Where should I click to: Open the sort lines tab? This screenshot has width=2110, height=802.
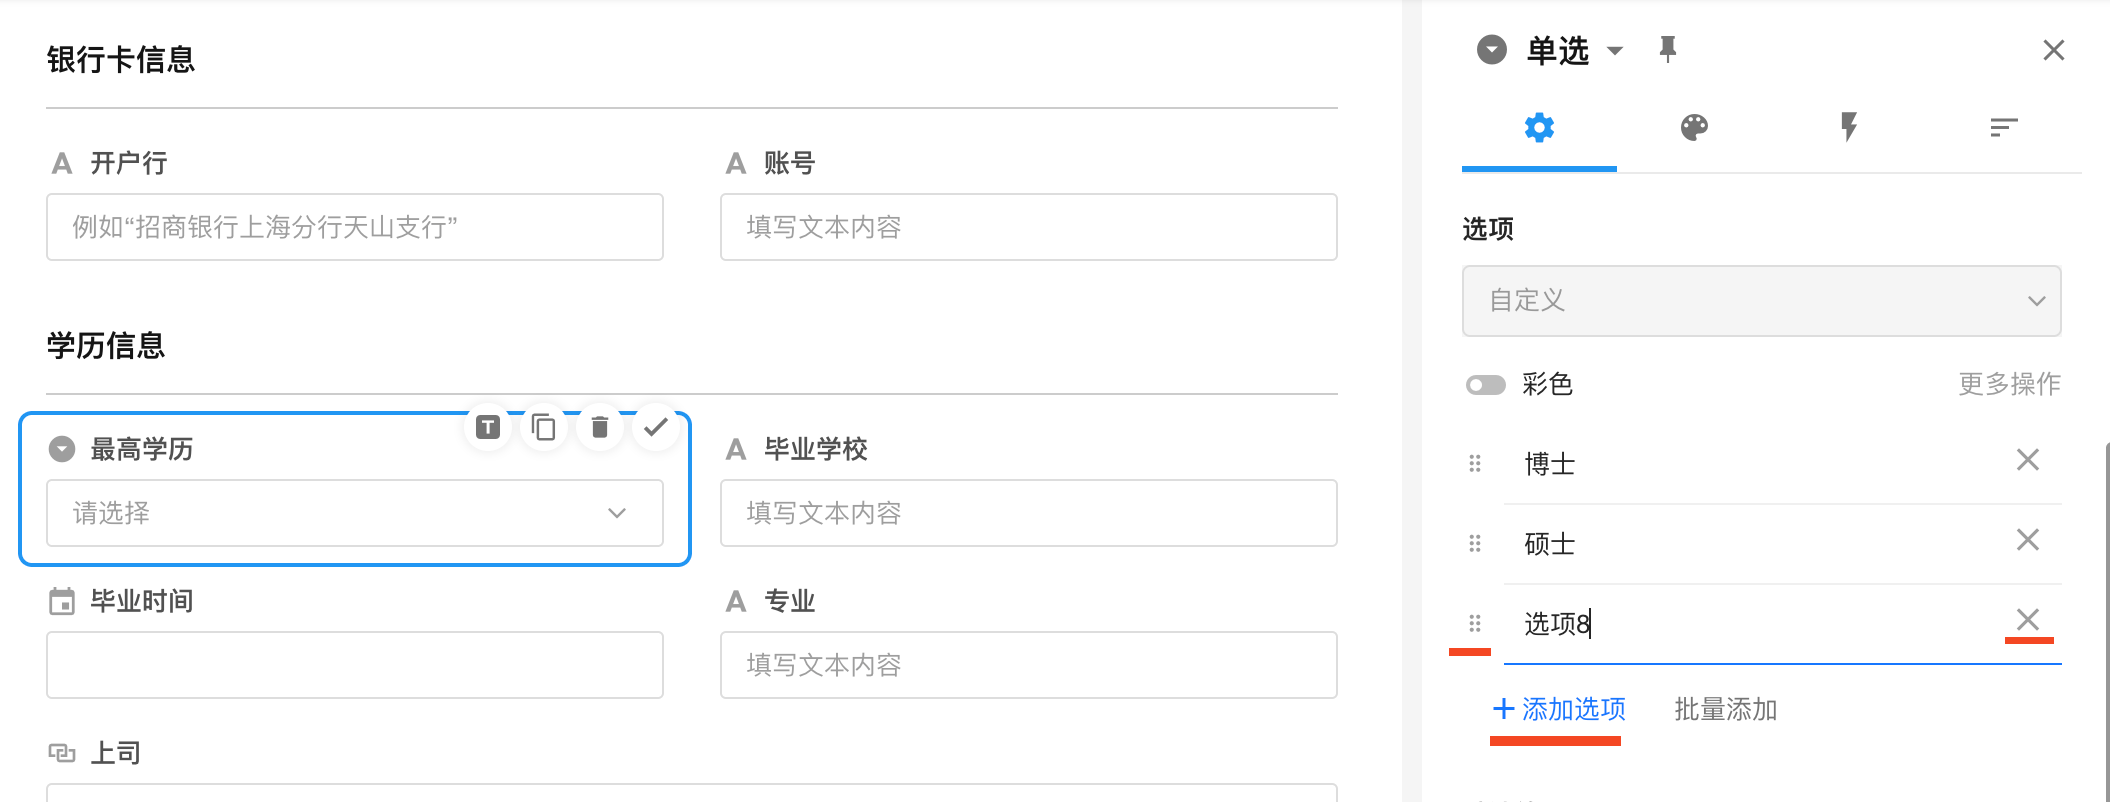tap(2004, 128)
